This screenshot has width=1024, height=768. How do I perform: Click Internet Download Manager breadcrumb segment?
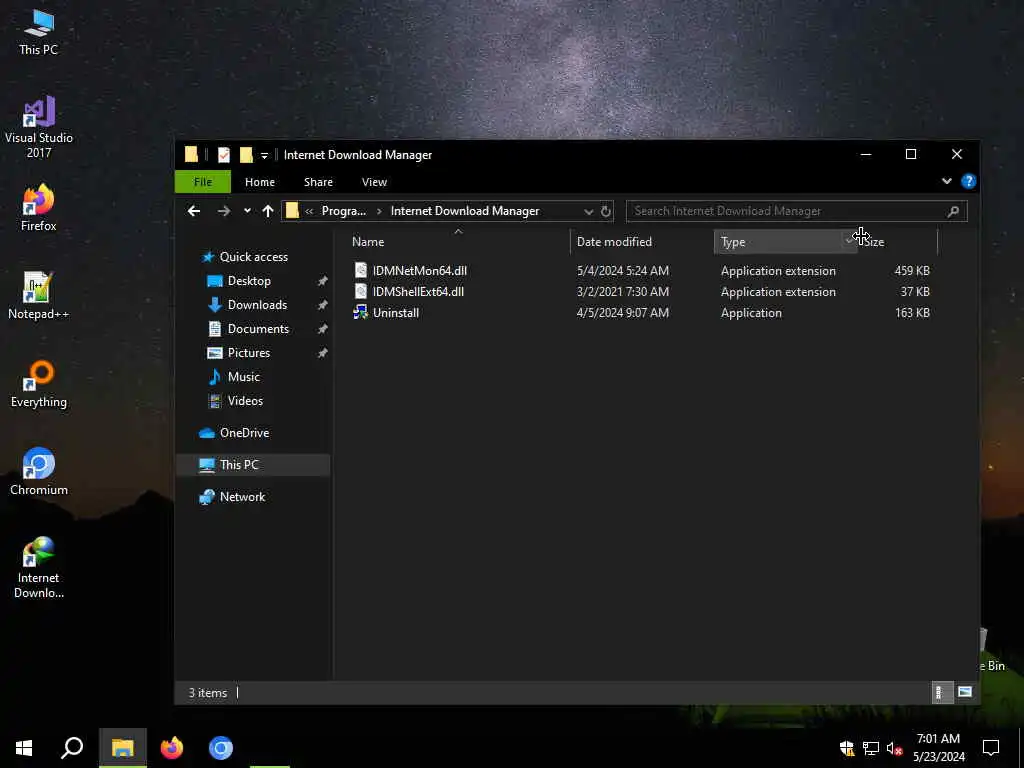point(465,211)
